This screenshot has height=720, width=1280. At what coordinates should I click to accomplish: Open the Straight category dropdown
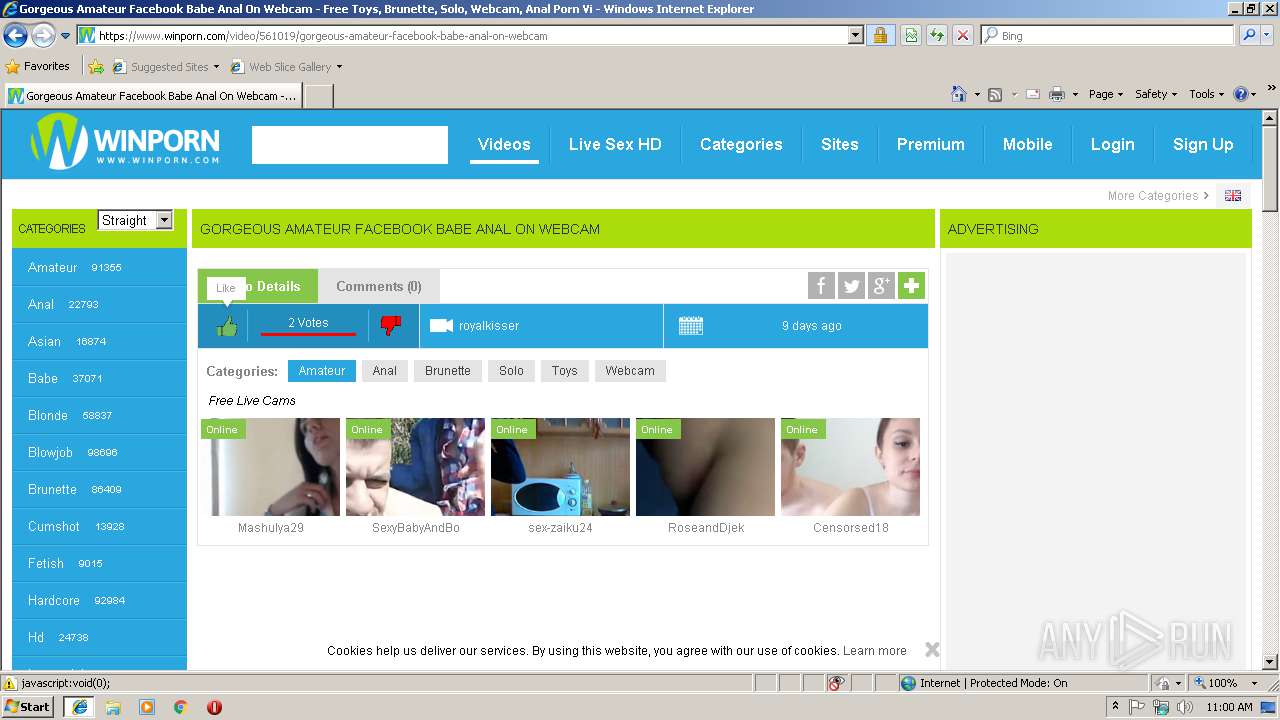[x=135, y=220]
